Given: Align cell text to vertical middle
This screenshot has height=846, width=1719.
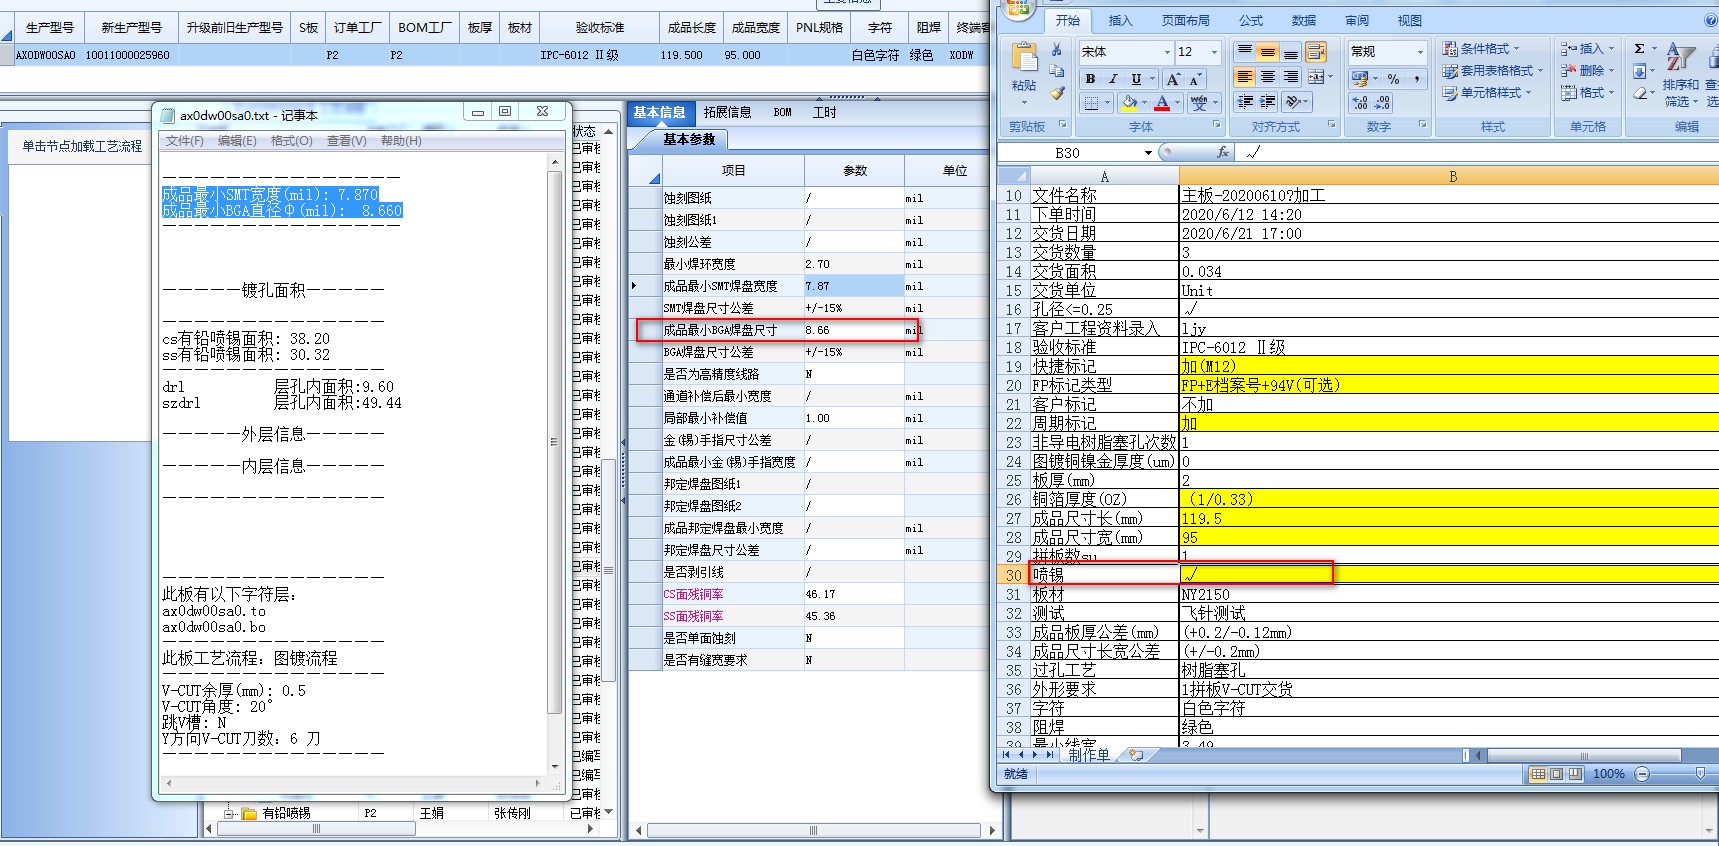Looking at the screenshot, I should pos(1268,51).
